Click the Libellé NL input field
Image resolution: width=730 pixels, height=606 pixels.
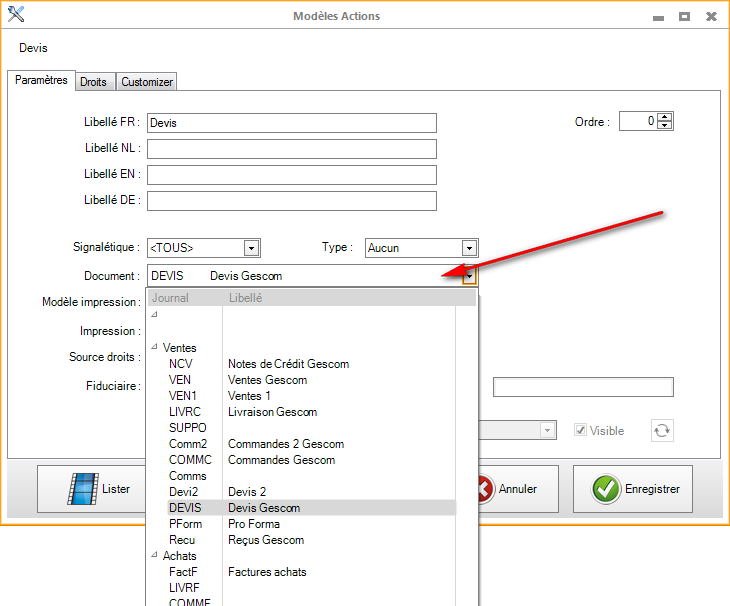click(x=291, y=149)
